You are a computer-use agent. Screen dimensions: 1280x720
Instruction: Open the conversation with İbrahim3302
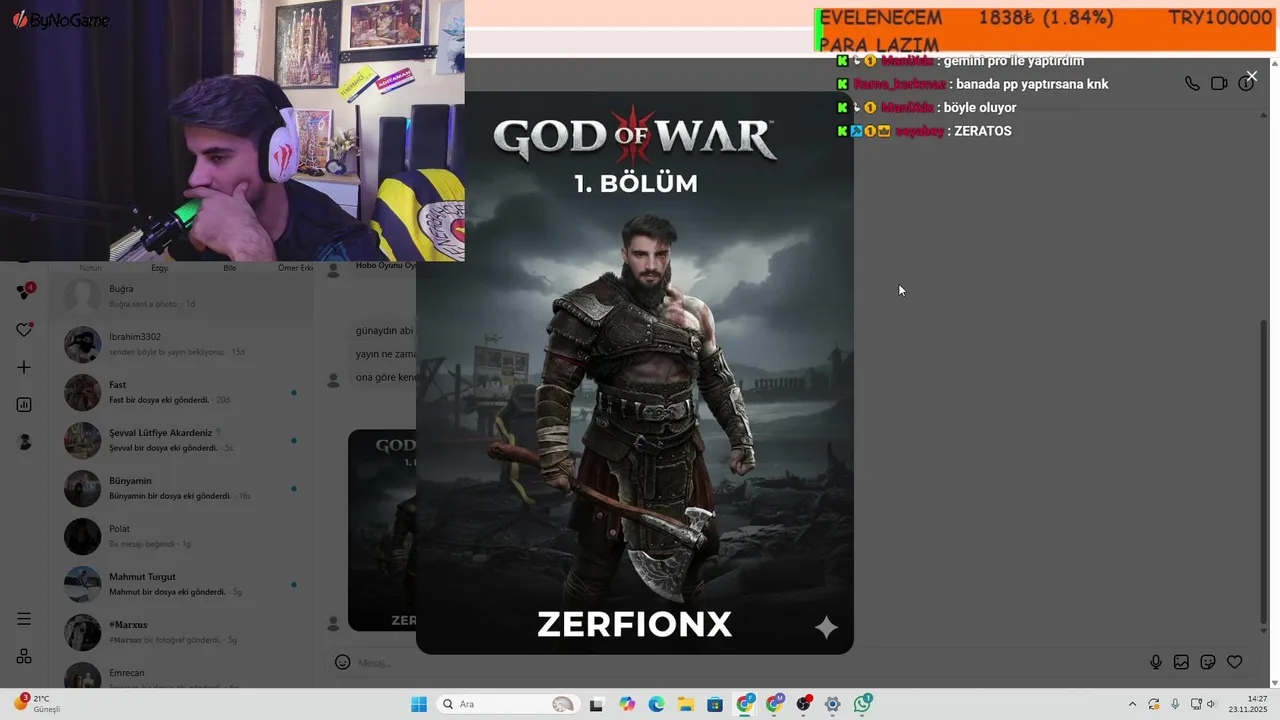[182, 344]
